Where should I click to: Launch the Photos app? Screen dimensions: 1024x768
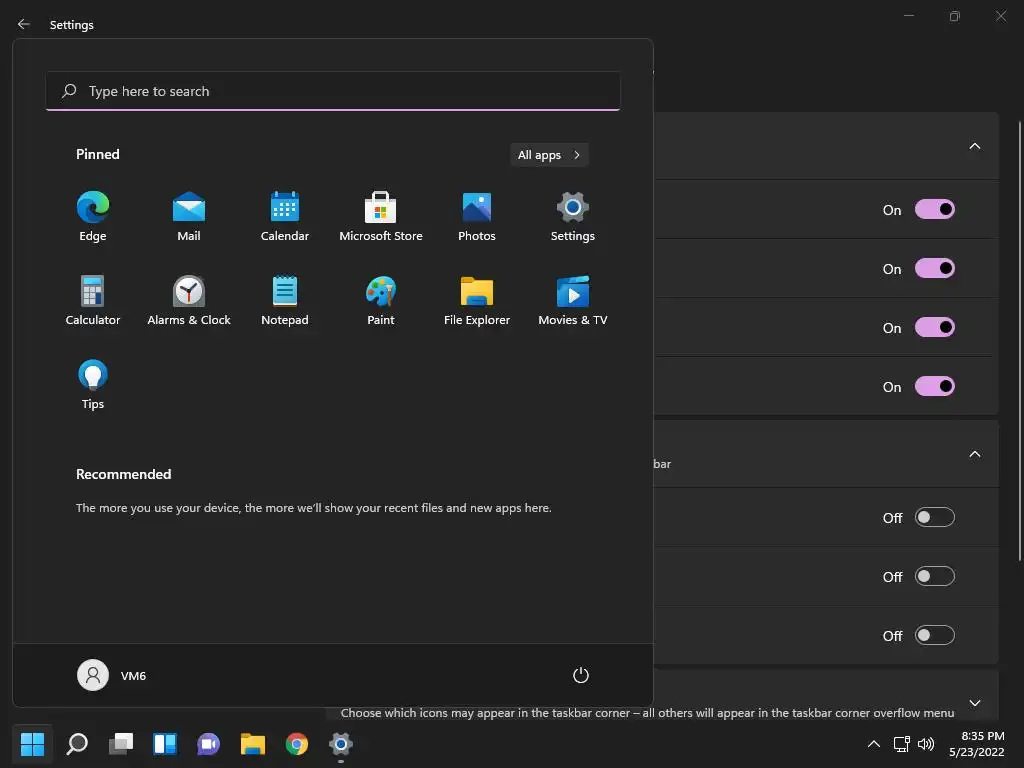click(x=477, y=217)
